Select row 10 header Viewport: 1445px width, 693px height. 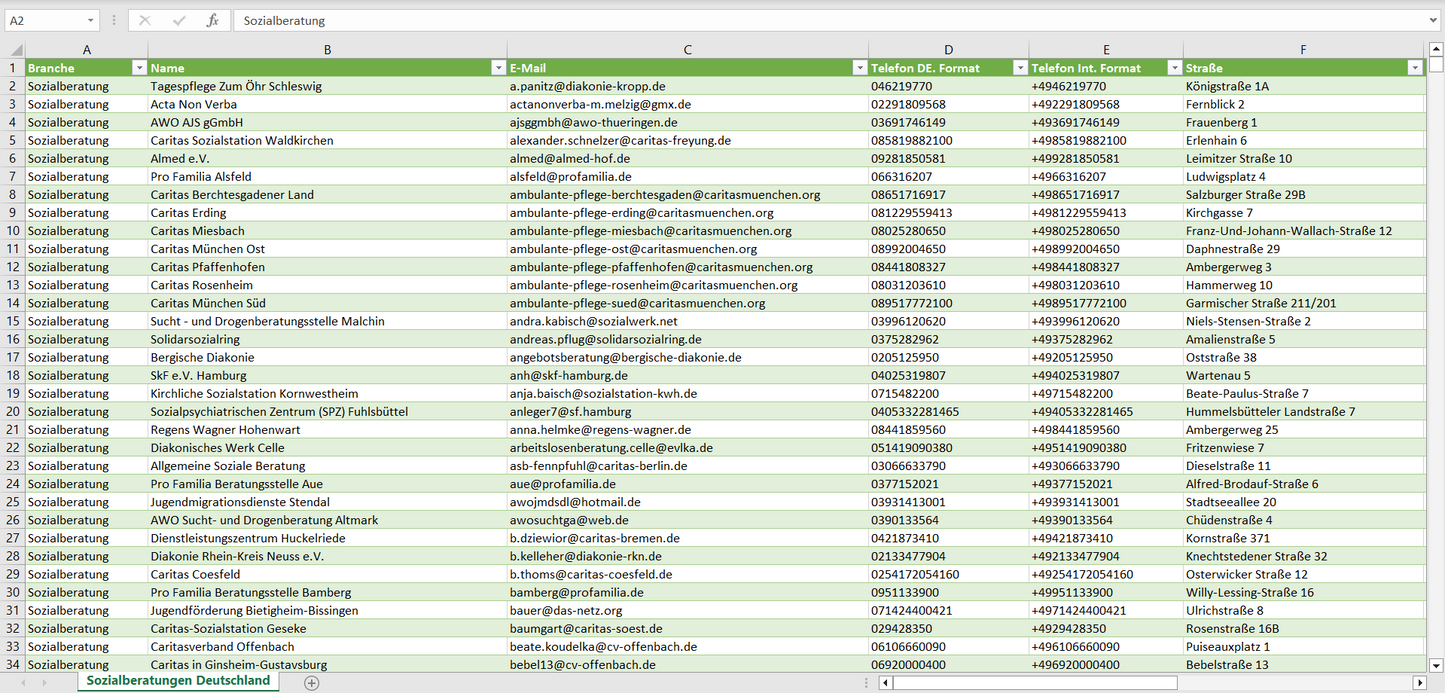(13, 231)
